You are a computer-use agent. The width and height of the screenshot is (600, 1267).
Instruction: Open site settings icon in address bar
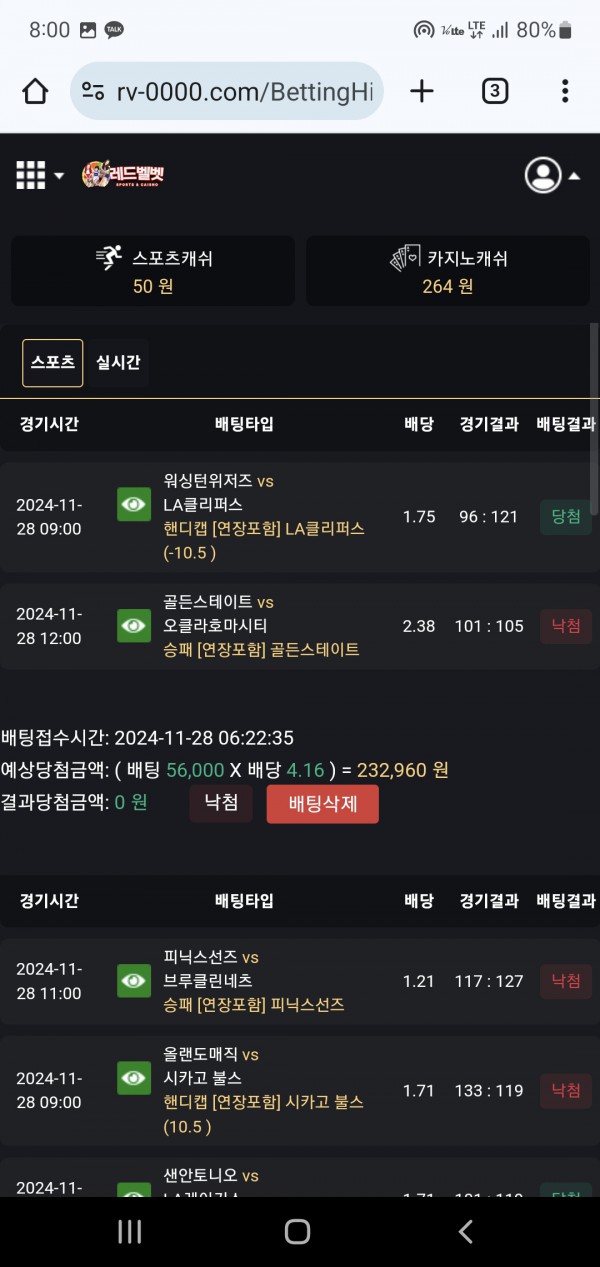pyautogui.click(x=93, y=92)
